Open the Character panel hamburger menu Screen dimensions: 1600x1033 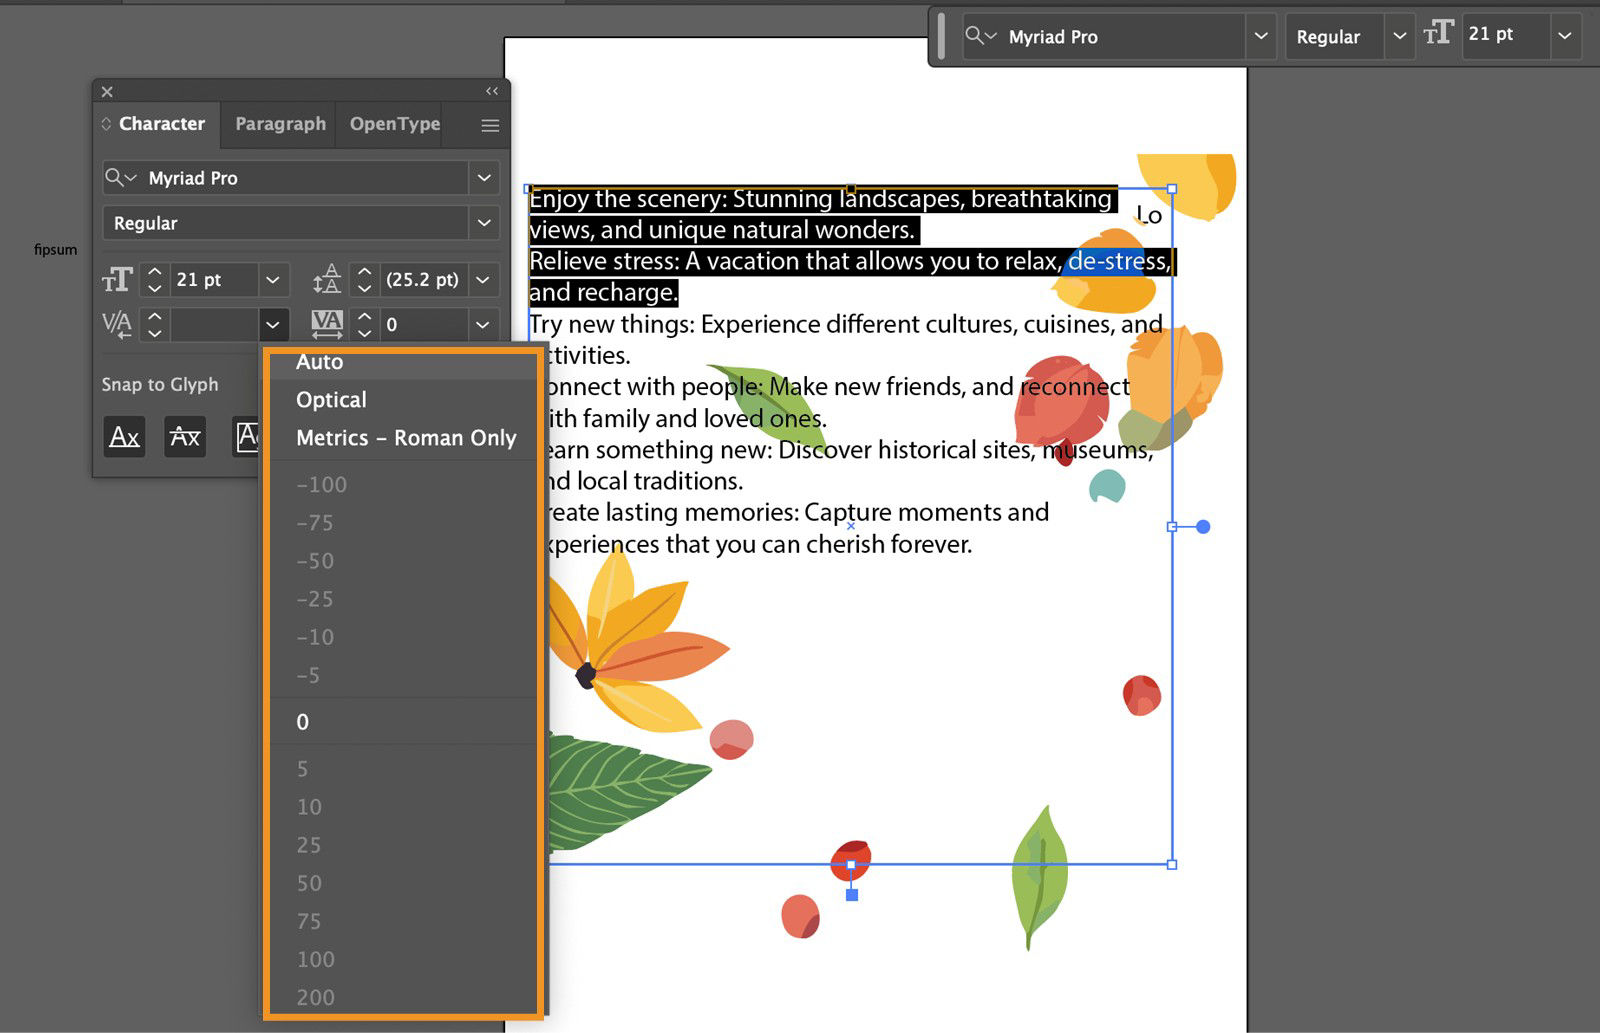point(489,125)
